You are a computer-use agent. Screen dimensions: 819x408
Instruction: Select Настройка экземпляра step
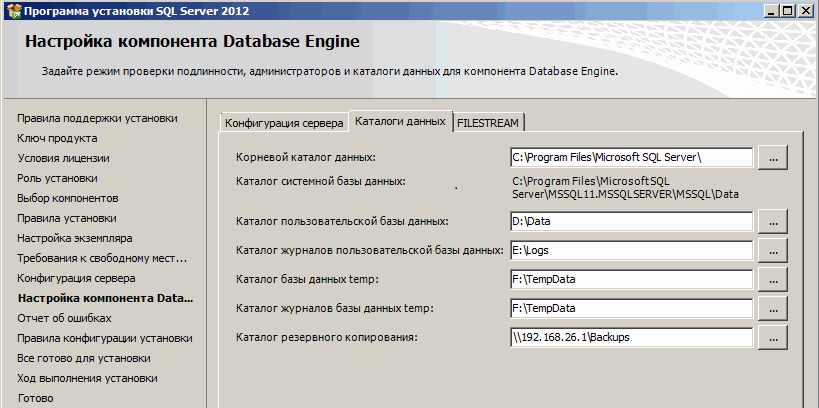(75, 238)
